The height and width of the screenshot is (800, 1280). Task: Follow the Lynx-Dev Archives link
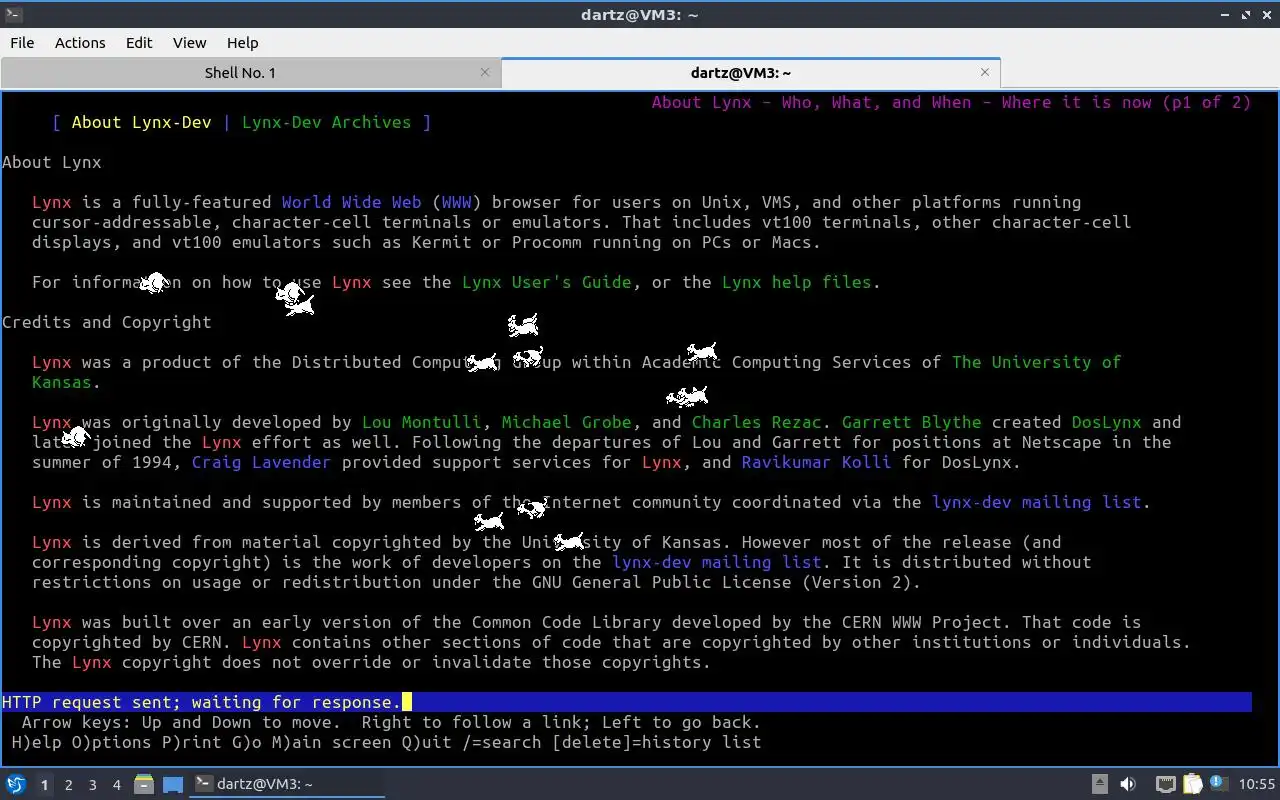(x=326, y=122)
